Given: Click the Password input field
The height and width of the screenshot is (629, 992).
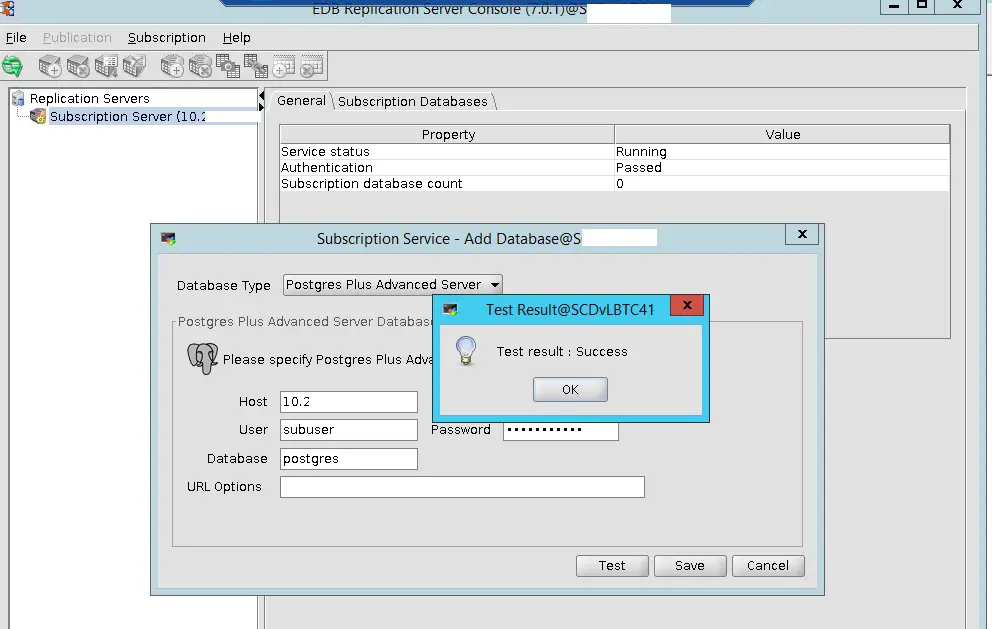Looking at the screenshot, I should click(561, 430).
